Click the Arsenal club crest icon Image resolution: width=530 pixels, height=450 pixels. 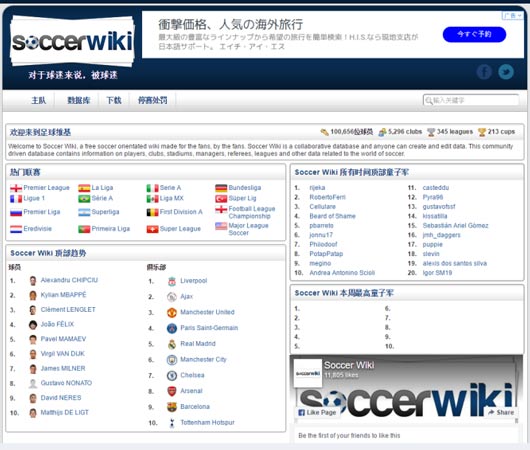pos(172,391)
